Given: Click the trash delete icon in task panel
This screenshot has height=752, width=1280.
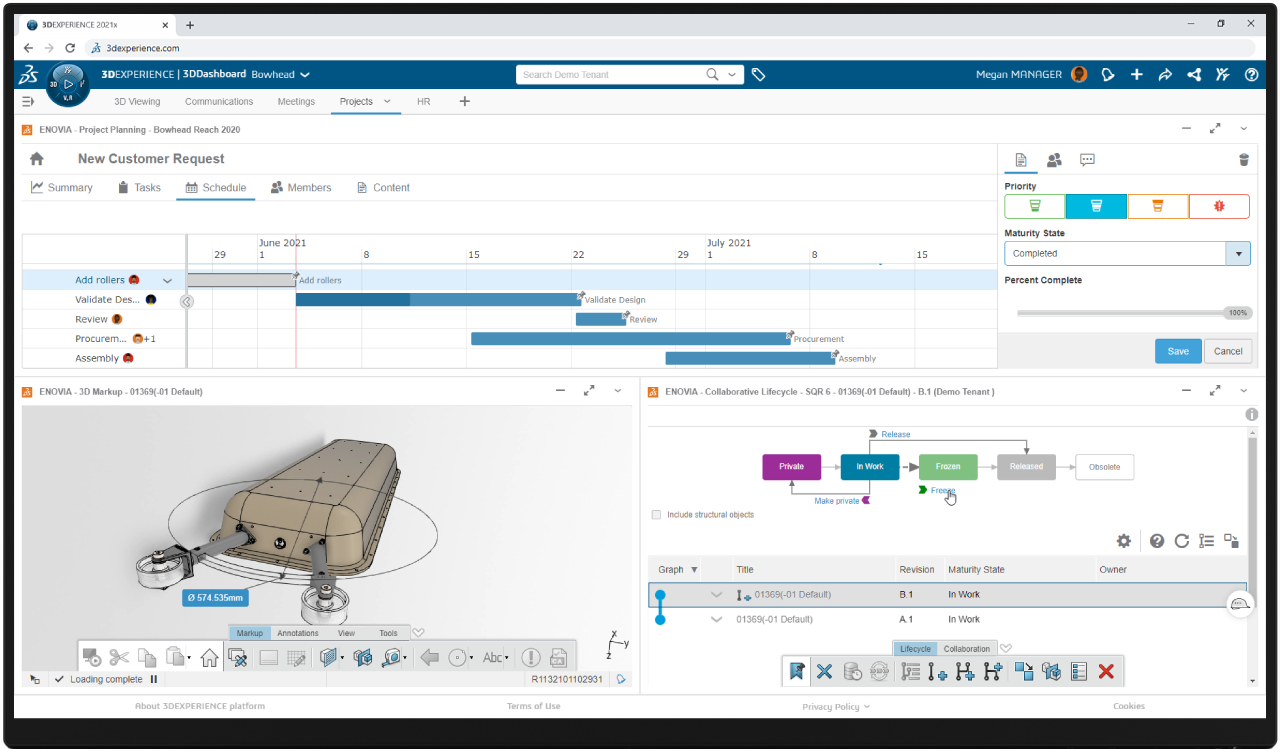Looking at the screenshot, I should point(1244,160).
